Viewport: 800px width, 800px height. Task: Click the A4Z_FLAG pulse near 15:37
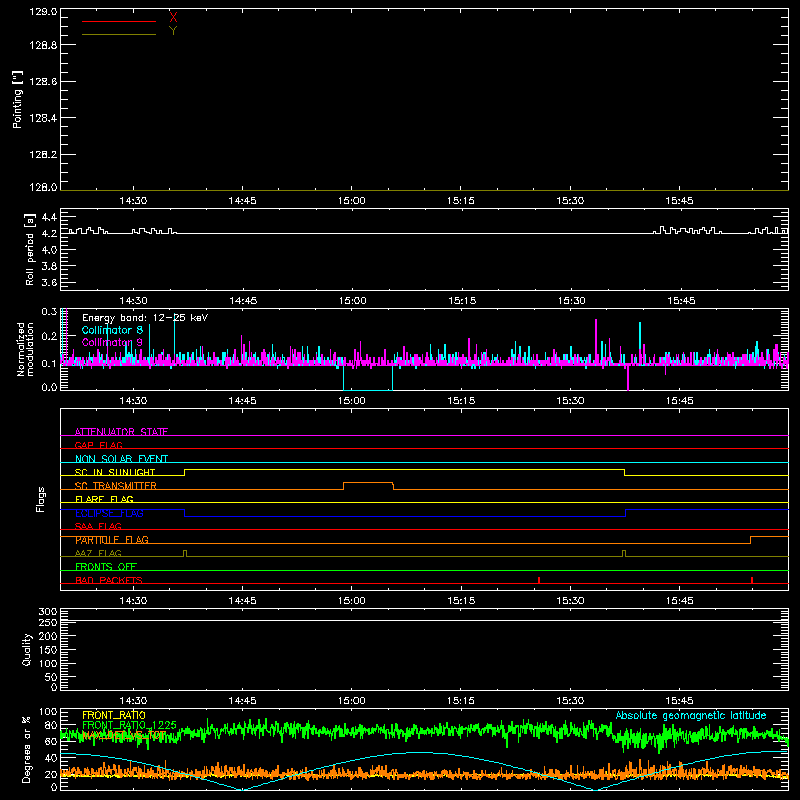623,553
